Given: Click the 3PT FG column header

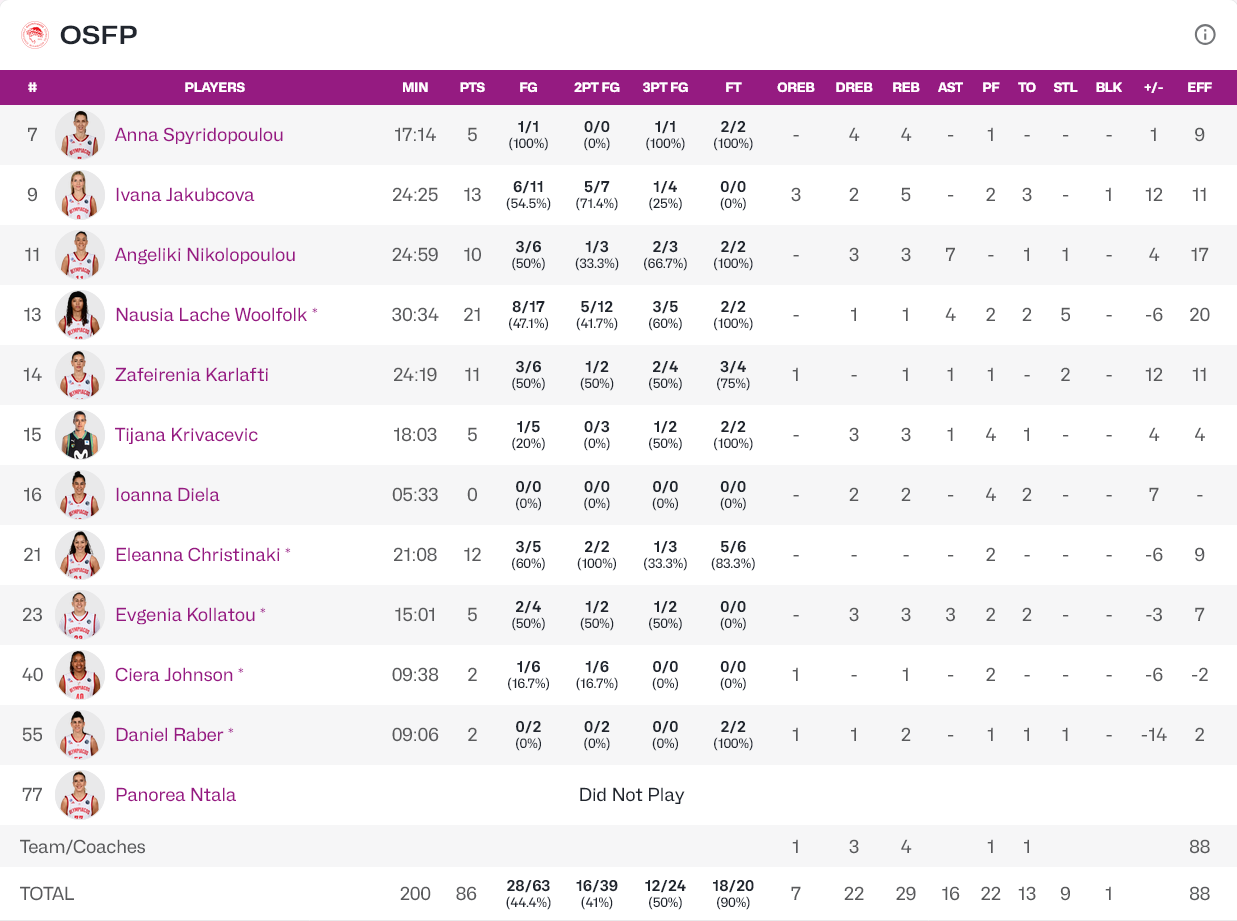Looking at the screenshot, I should point(665,88).
